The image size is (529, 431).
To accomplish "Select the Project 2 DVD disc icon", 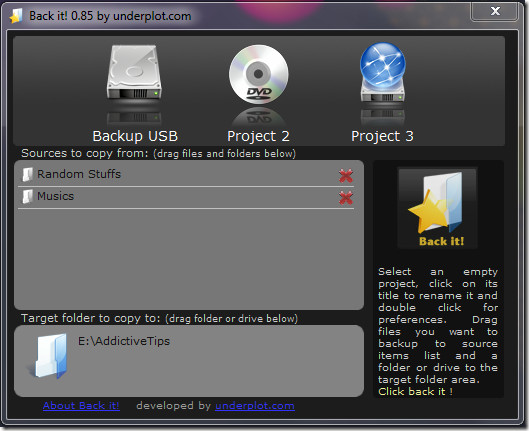I will coord(258,74).
